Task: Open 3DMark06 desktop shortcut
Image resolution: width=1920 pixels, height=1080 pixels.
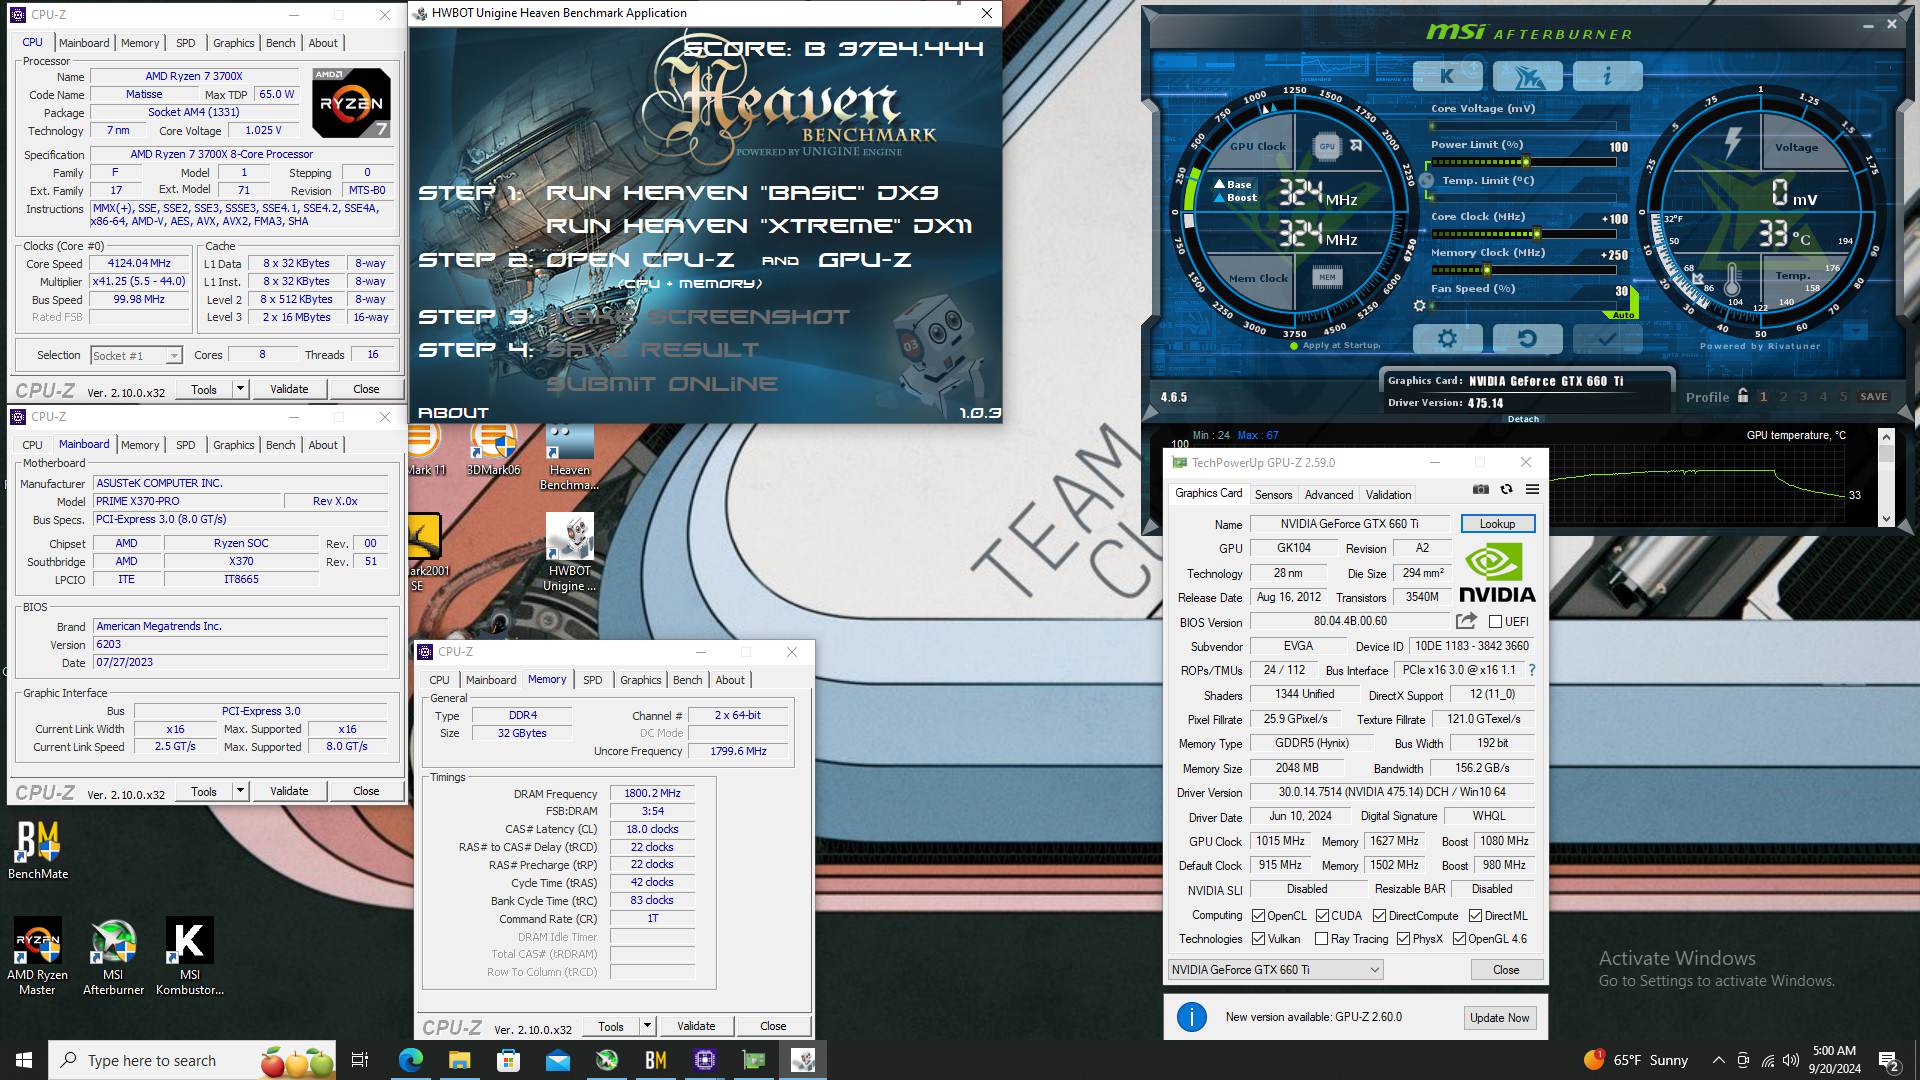Action: pos(493,450)
